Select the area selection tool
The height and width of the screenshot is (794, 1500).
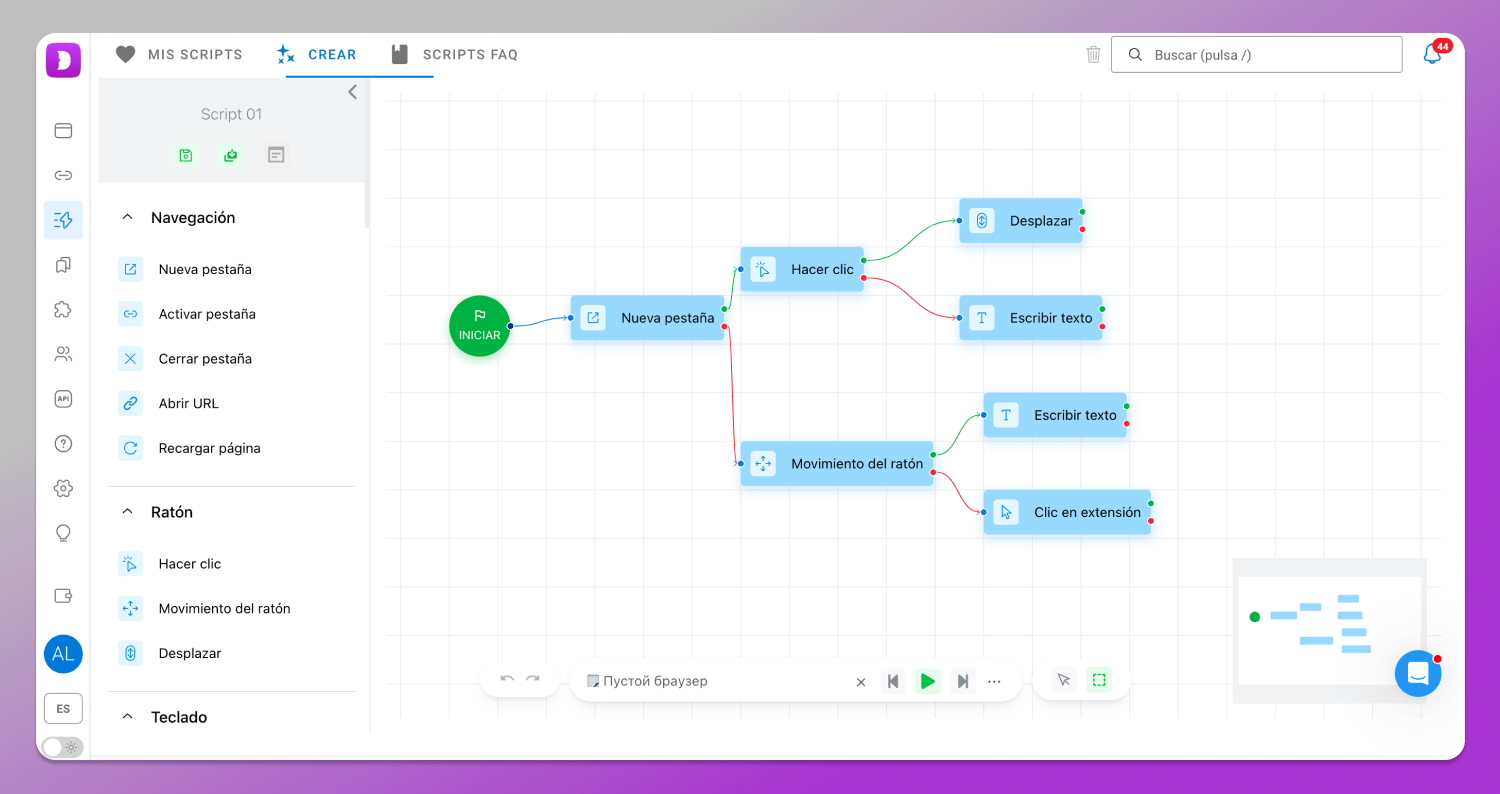[1099, 680]
